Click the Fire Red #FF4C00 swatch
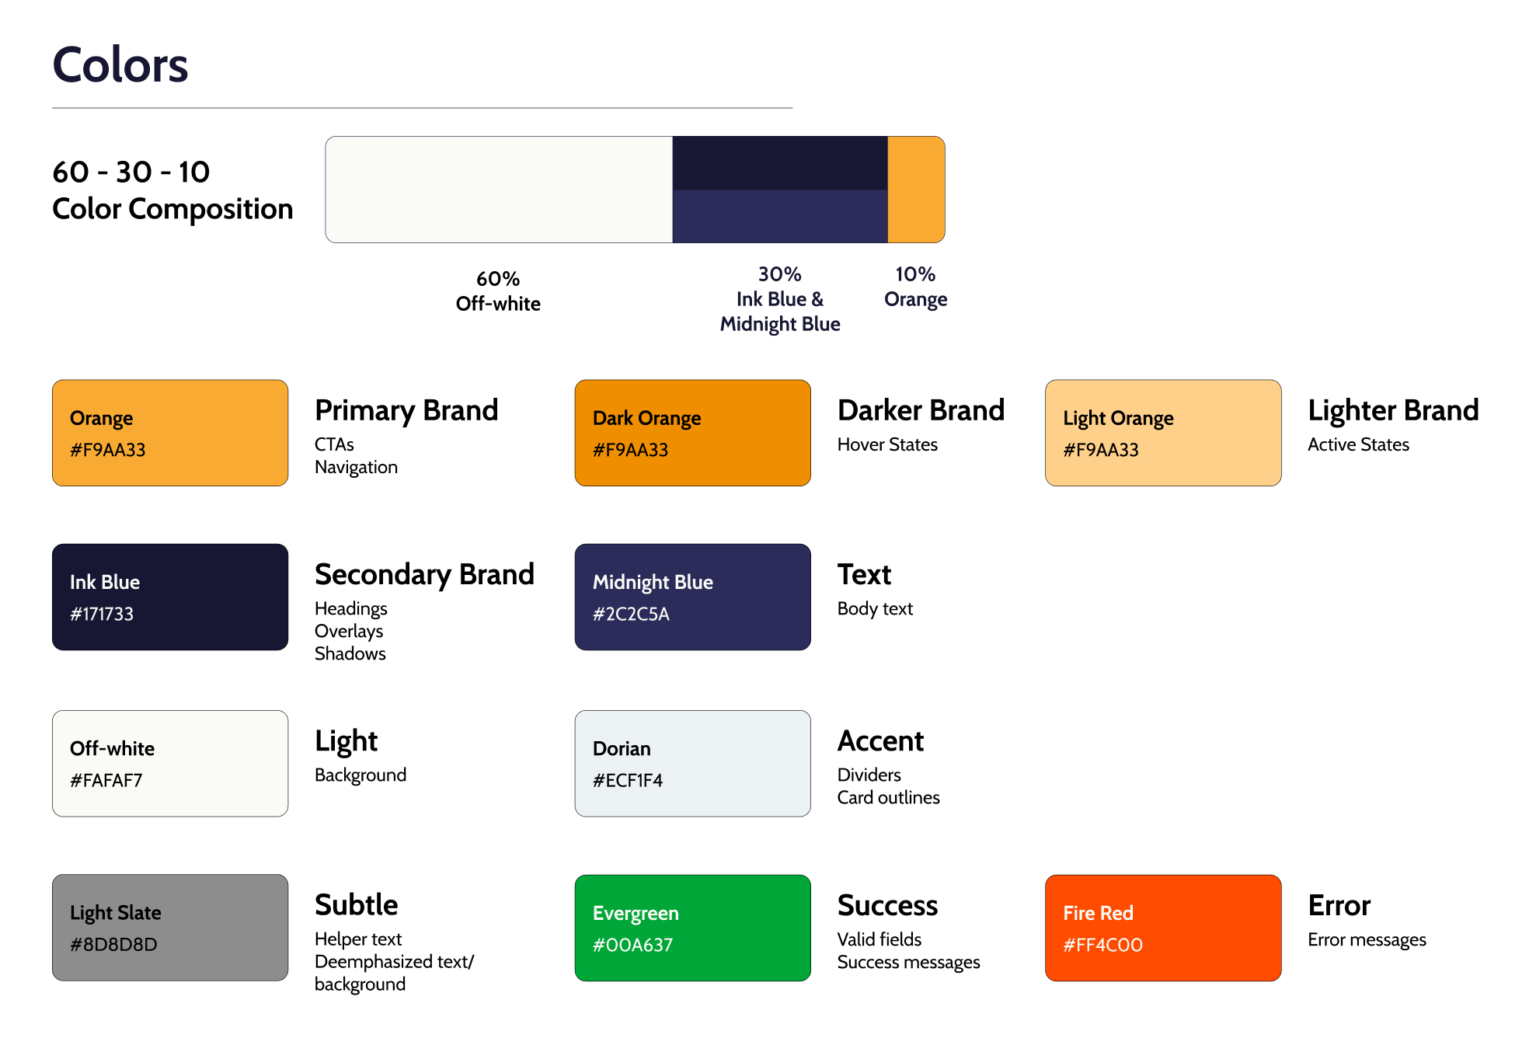The height and width of the screenshot is (1038, 1536). coord(1163,928)
